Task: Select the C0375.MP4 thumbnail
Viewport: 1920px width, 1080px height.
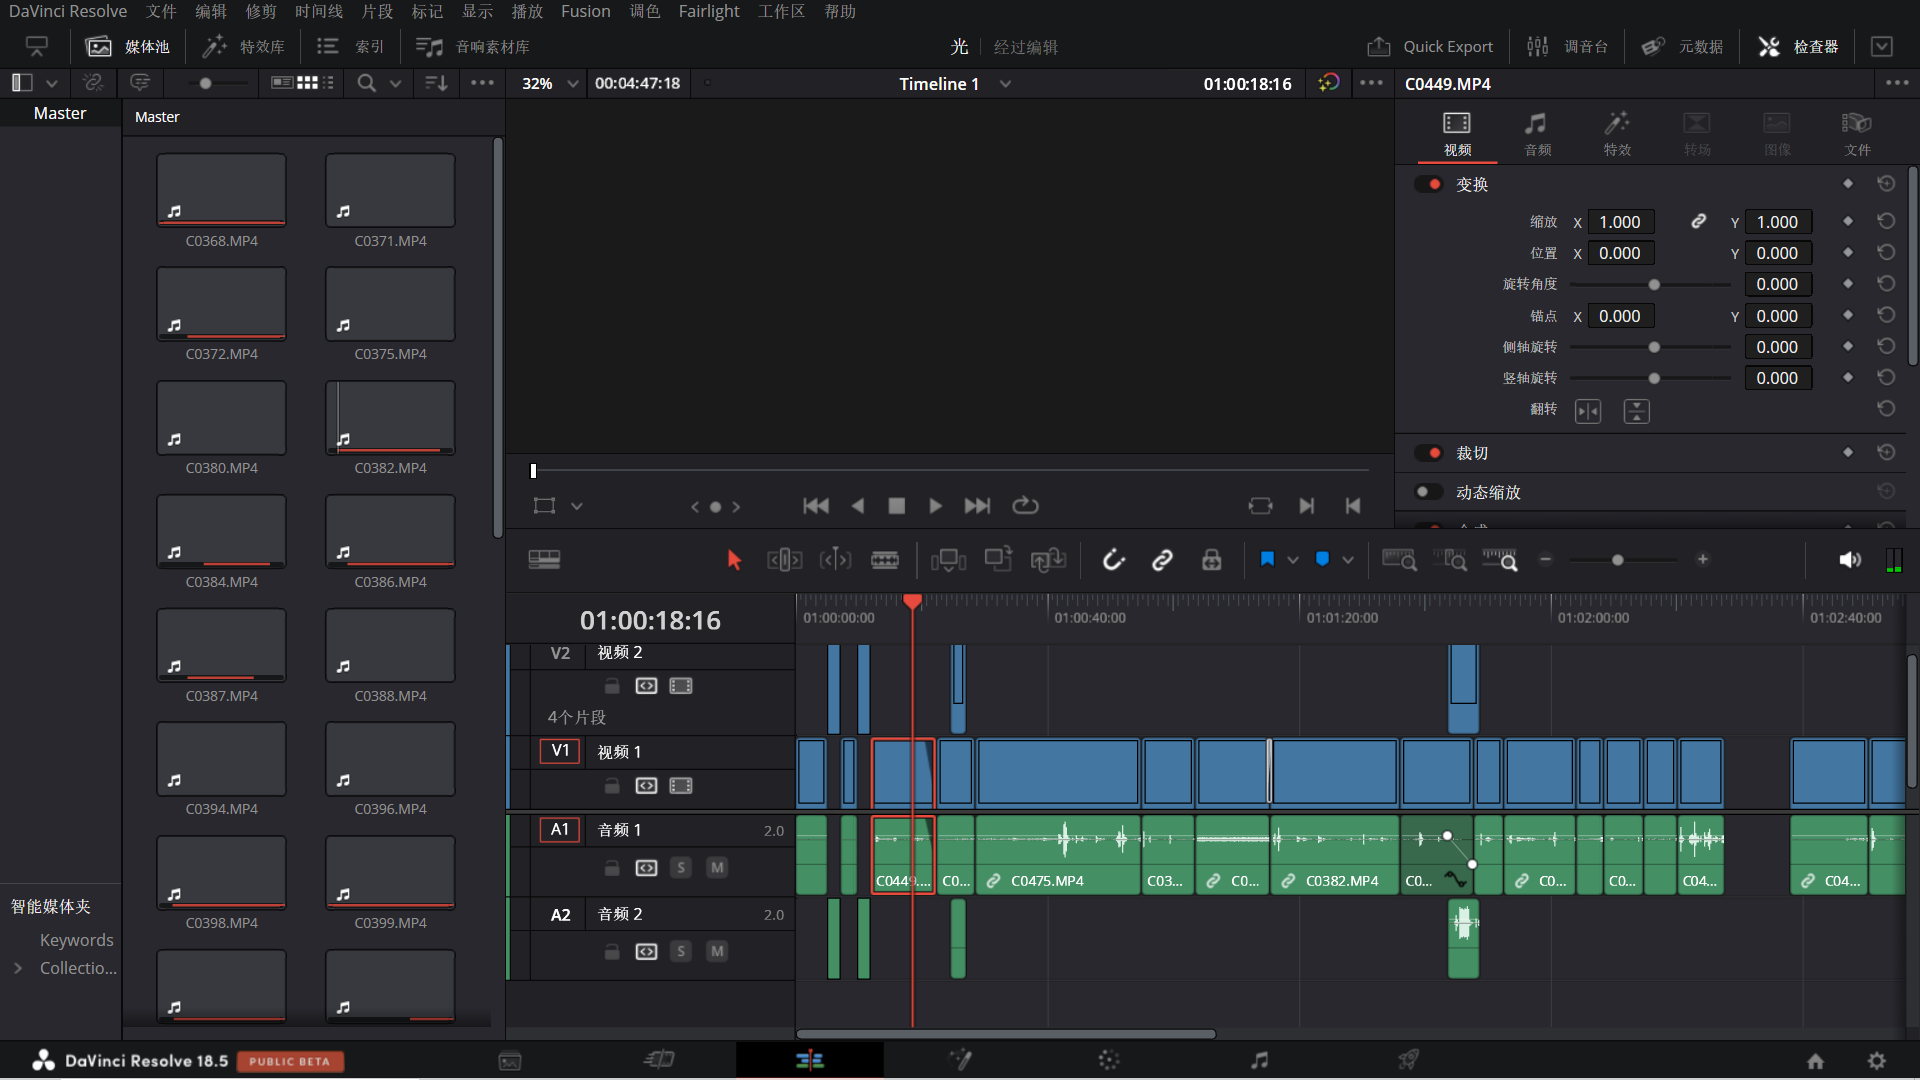Action: click(390, 304)
